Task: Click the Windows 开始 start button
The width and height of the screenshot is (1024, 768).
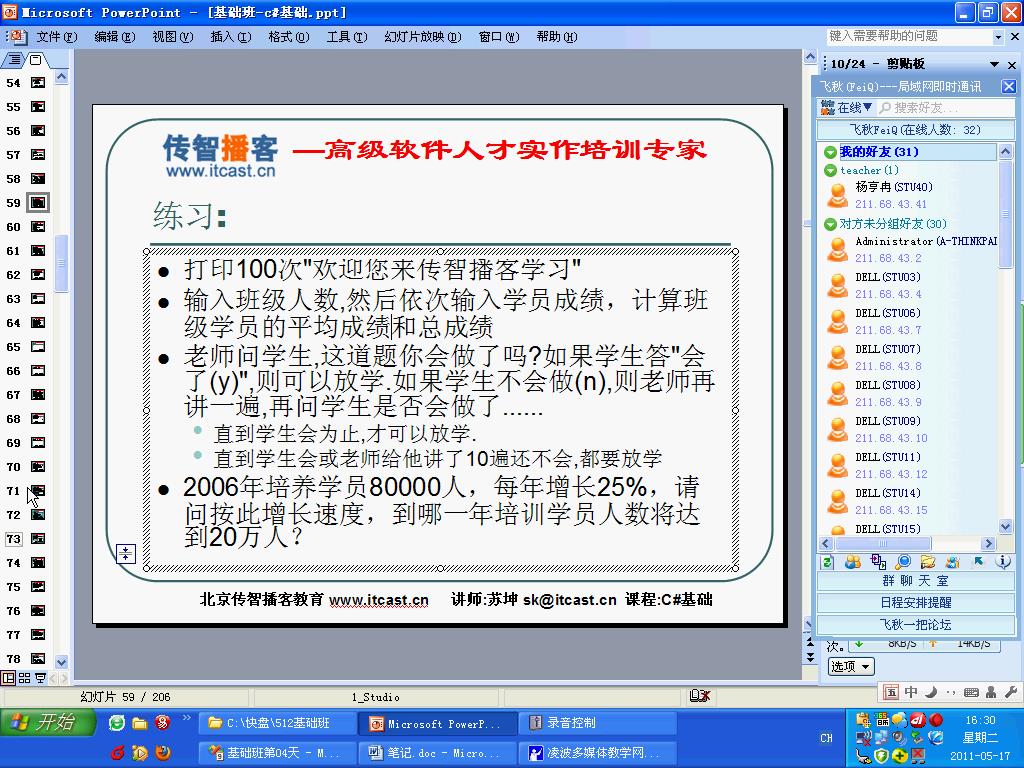Action: coord(48,722)
